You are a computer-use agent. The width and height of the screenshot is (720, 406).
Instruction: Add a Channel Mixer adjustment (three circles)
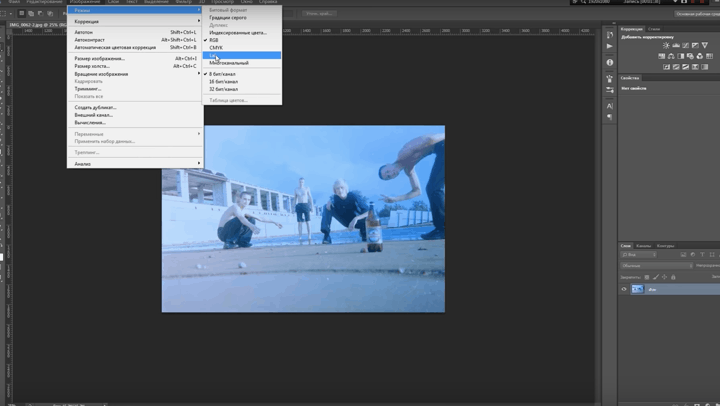click(x=700, y=56)
